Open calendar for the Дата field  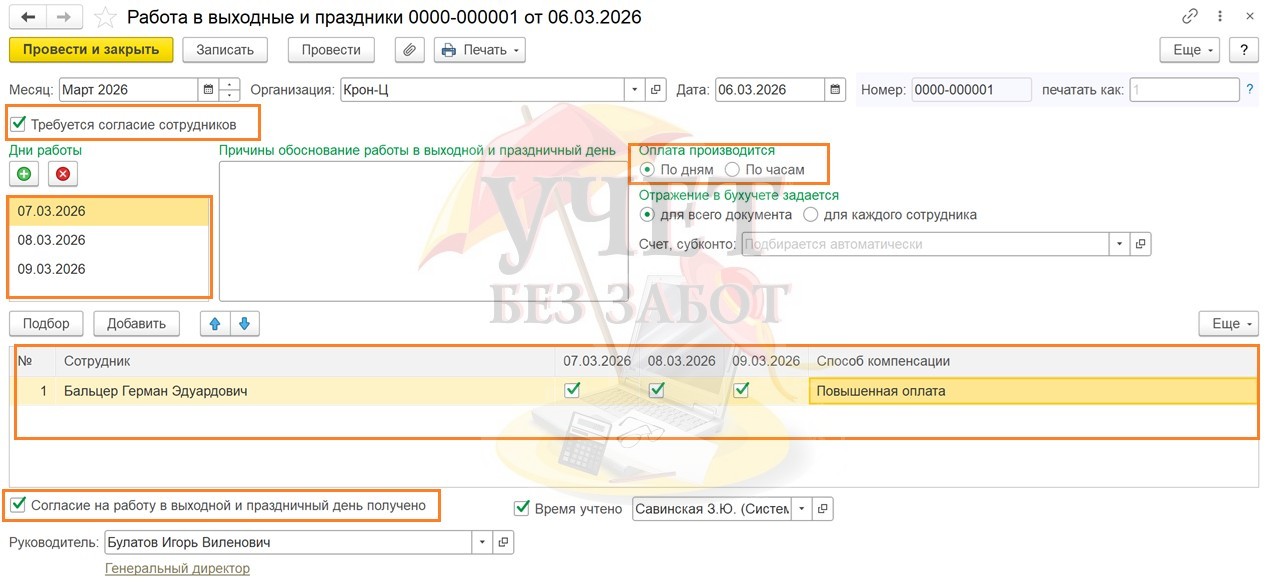pos(835,90)
